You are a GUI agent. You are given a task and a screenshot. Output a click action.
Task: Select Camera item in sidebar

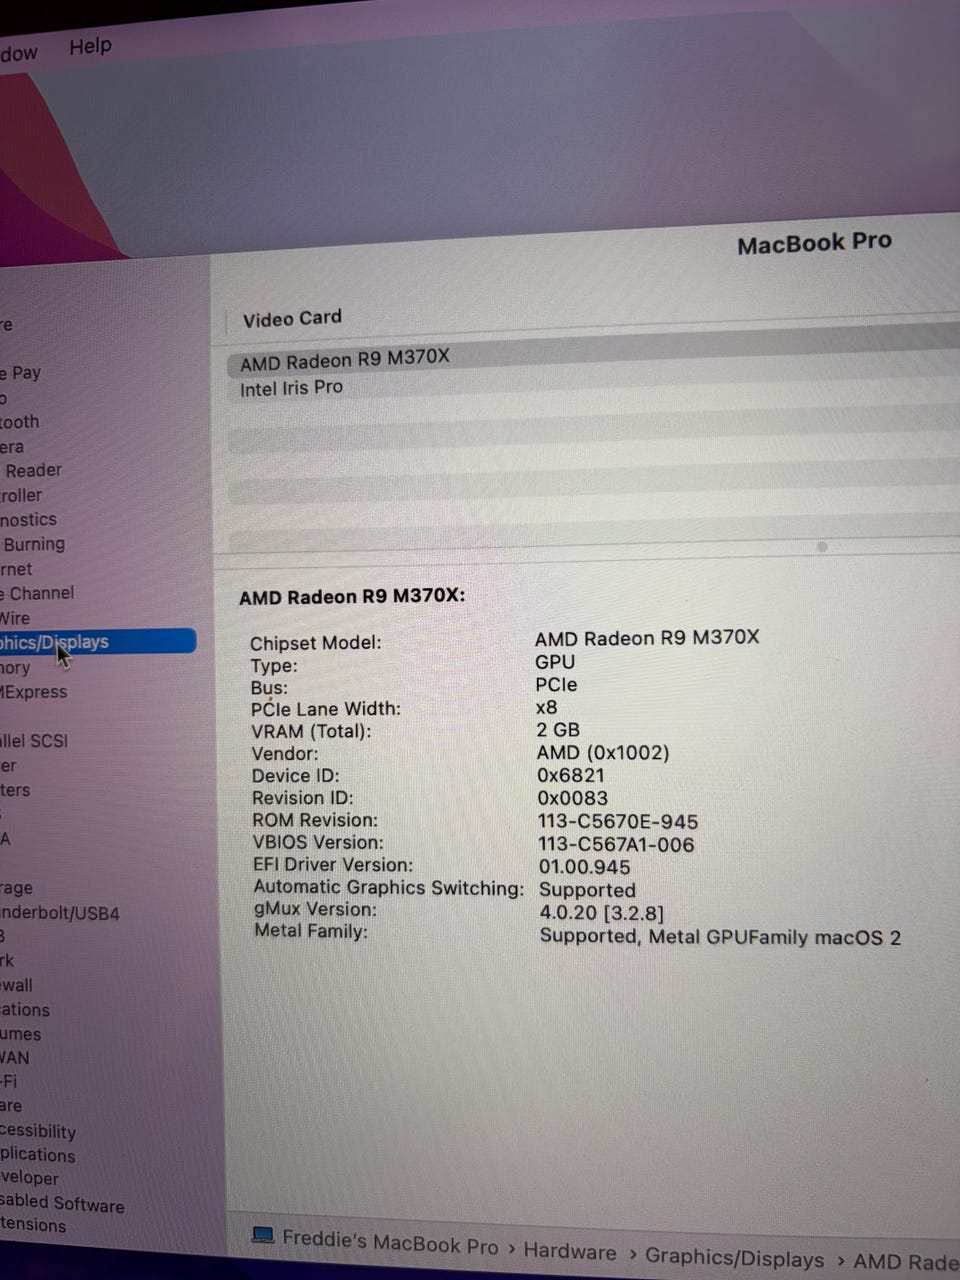12,447
